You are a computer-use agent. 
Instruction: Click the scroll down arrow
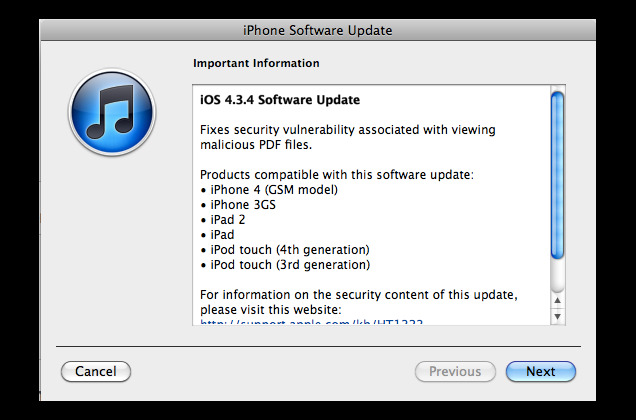[557, 316]
